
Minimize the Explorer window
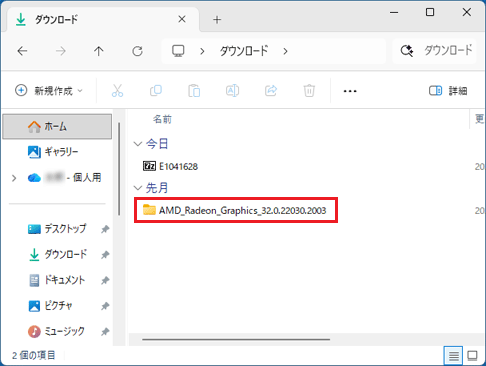point(394,13)
